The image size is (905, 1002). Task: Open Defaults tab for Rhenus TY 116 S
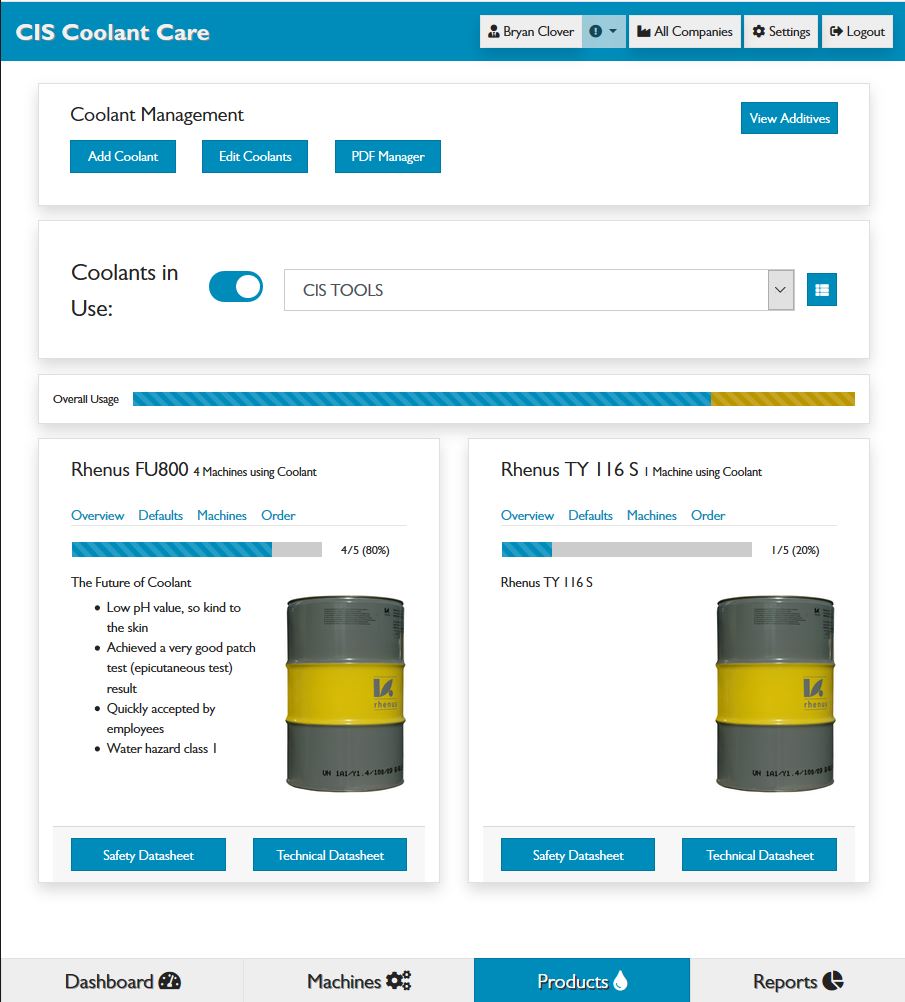tap(590, 515)
